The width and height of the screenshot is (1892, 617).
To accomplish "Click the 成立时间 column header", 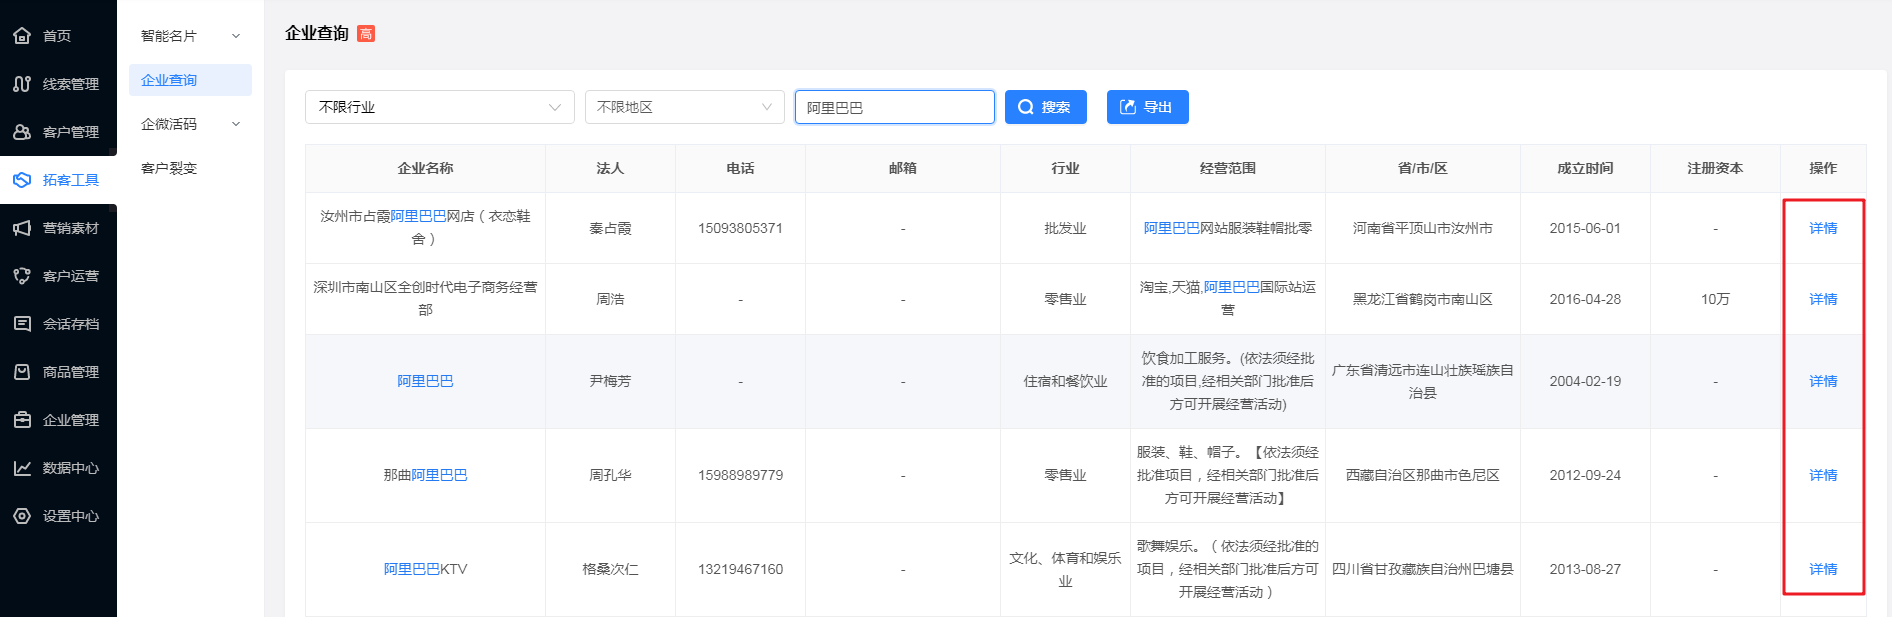I will pos(1585,168).
